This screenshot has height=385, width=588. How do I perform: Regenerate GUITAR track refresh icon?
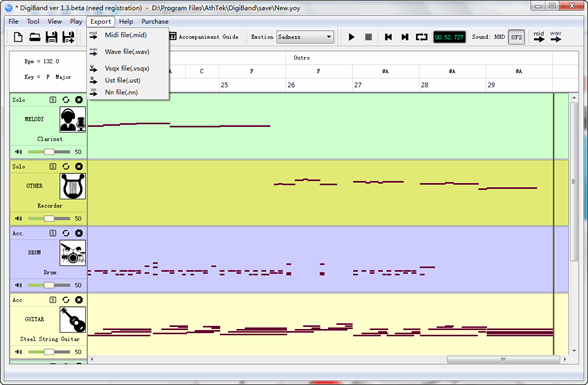[x=66, y=300]
